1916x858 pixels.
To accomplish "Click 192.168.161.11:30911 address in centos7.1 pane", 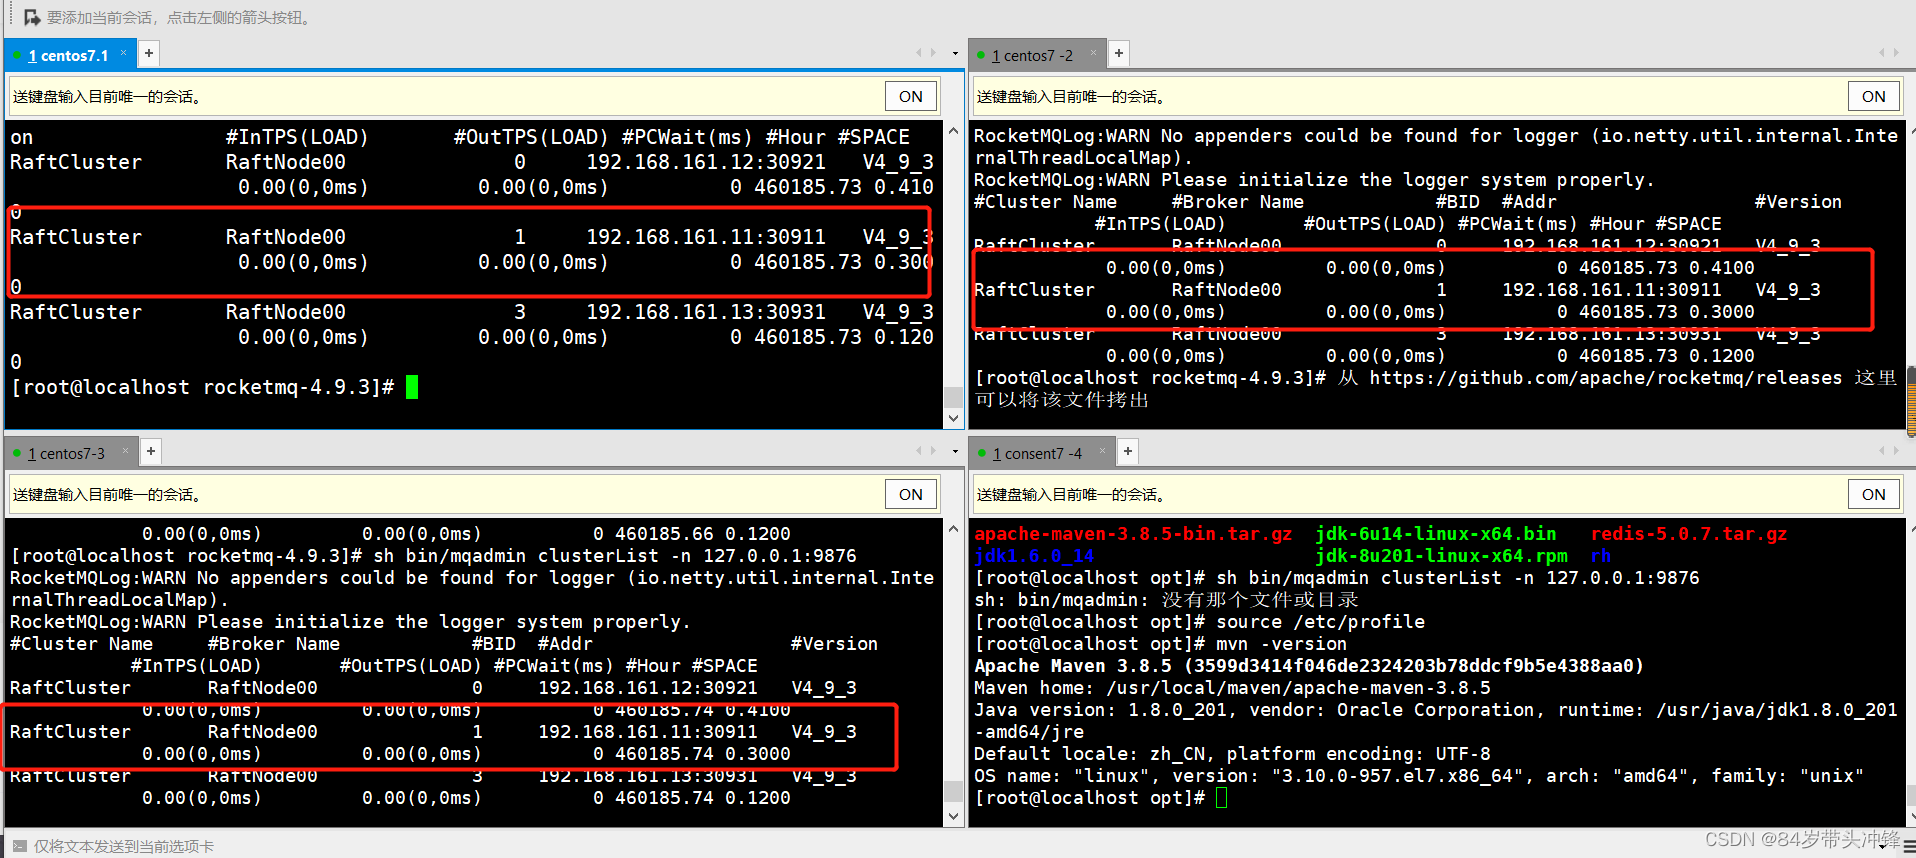I will [706, 237].
